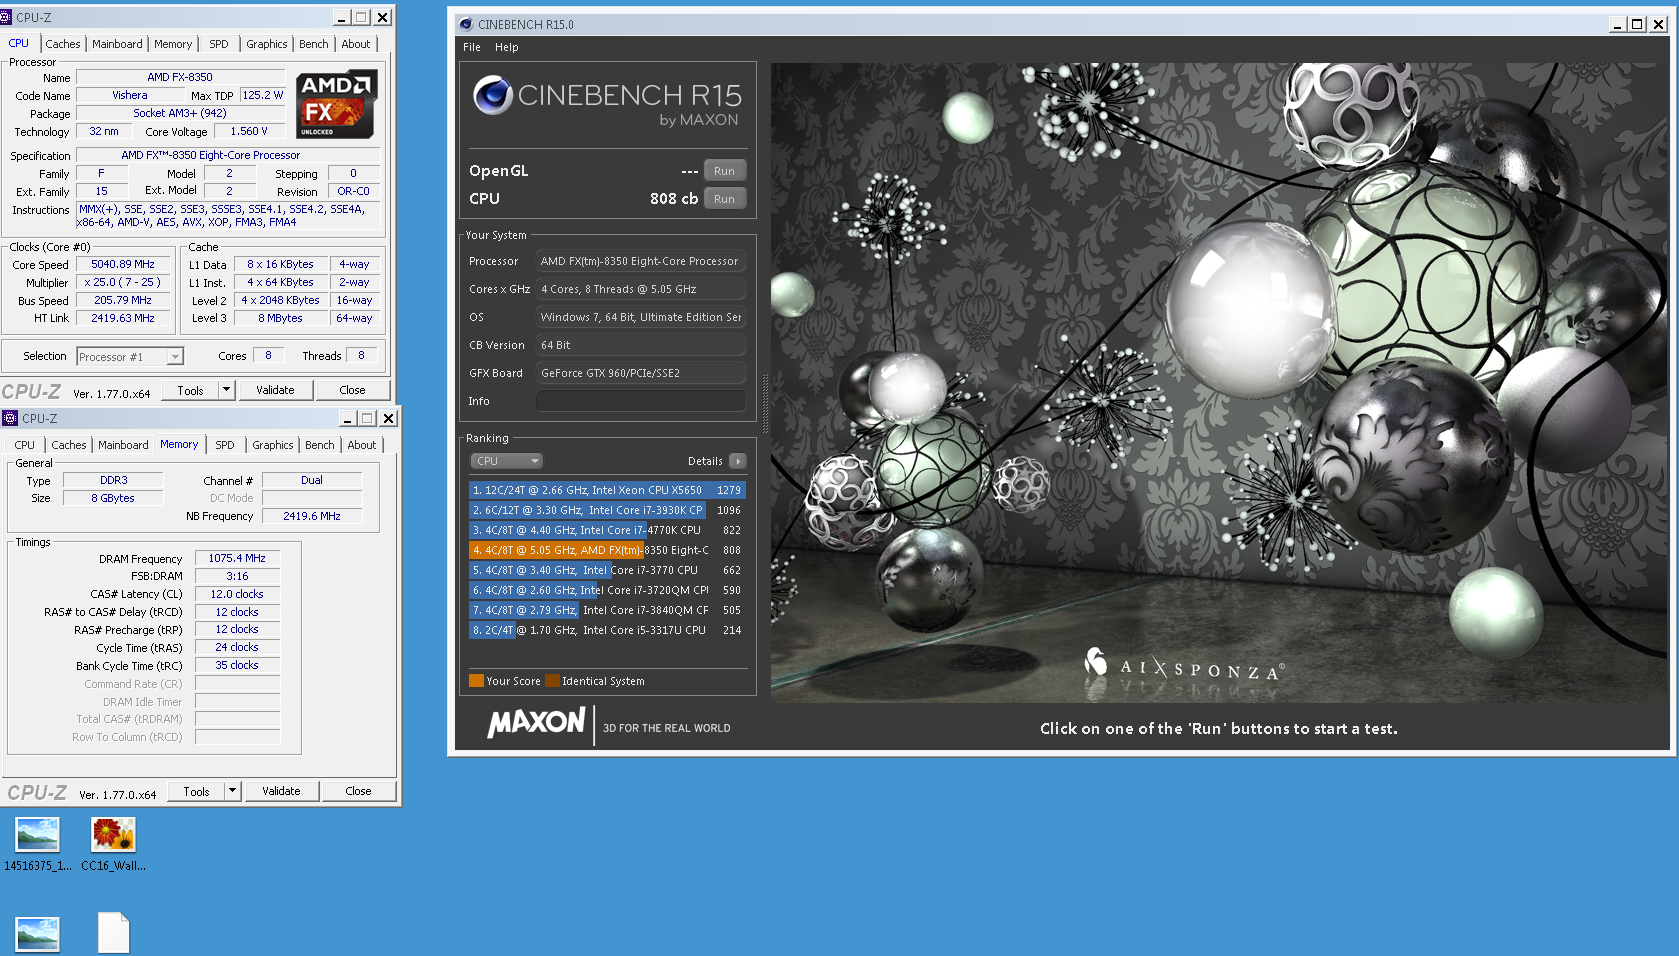Click the Cinebench logo sphere icon
Image resolution: width=1679 pixels, height=956 pixels.
[493, 95]
